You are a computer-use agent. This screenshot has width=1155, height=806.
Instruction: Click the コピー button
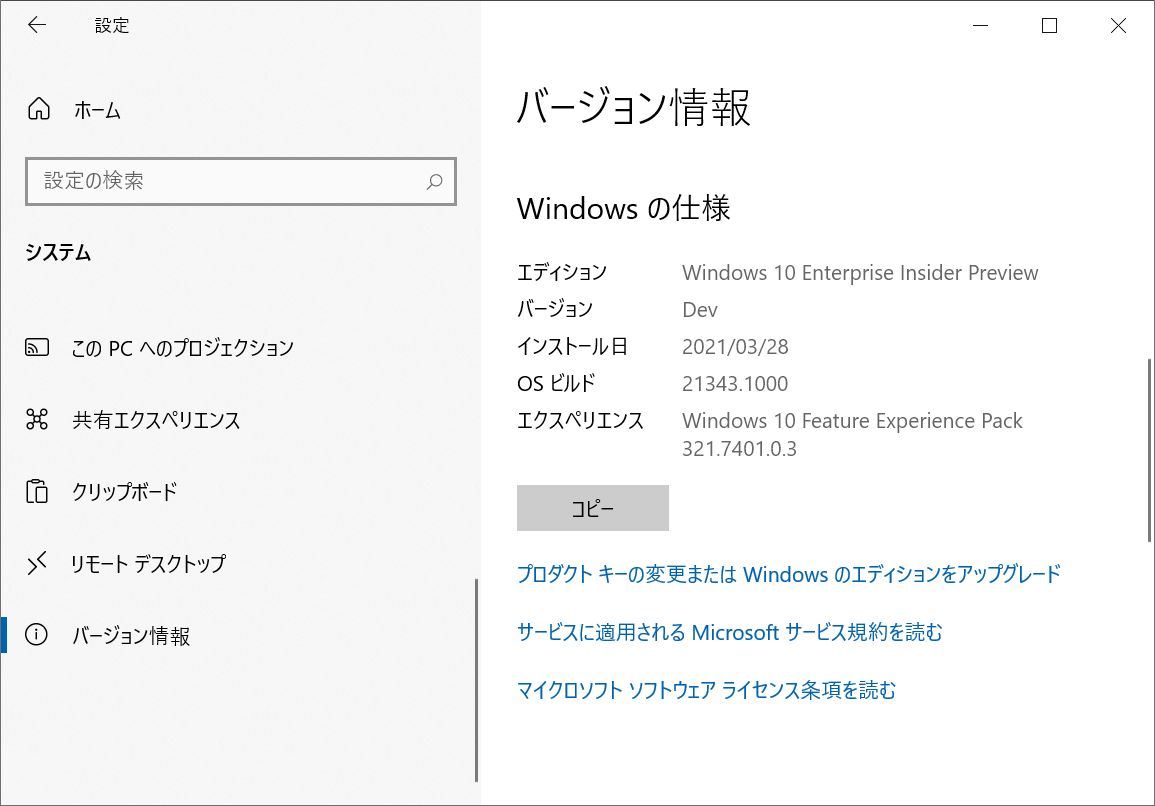coord(593,508)
